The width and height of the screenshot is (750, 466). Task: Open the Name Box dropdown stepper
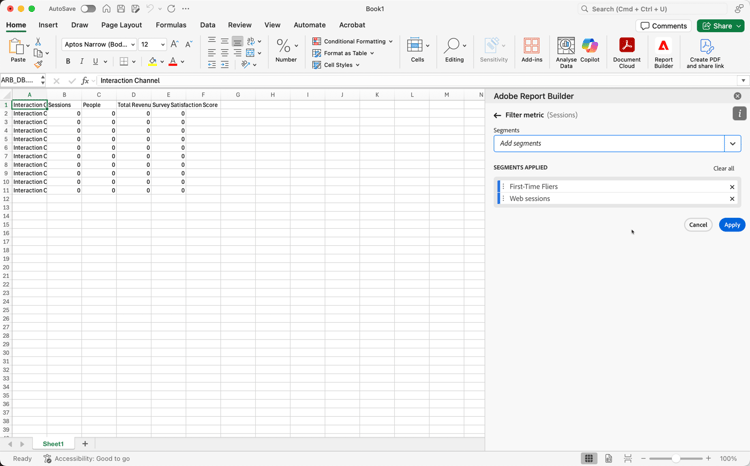[x=43, y=80]
